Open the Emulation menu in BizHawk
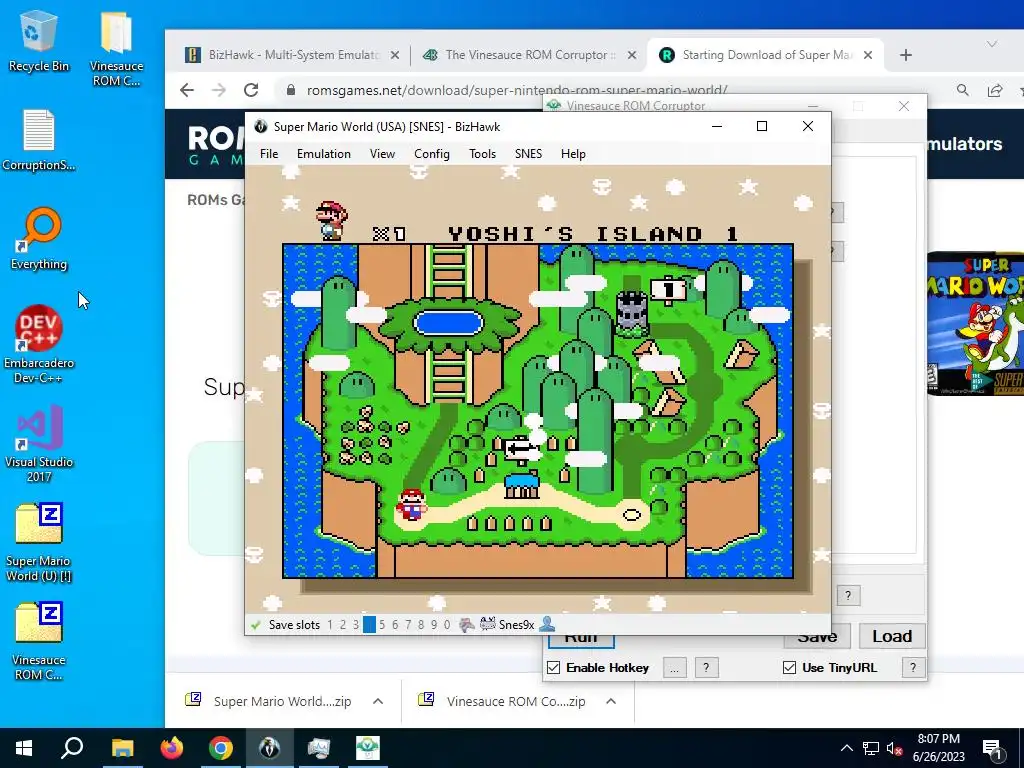The height and width of the screenshot is (768, 1024). 323,153
